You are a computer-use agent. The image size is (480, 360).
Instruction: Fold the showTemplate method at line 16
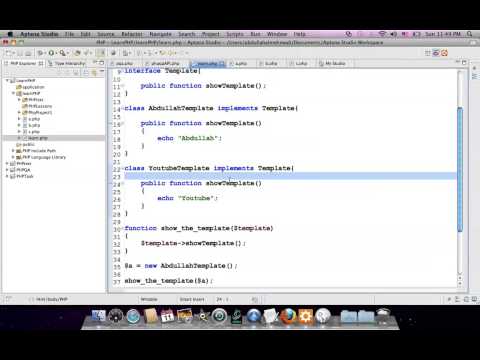click(x=122, y=123)
